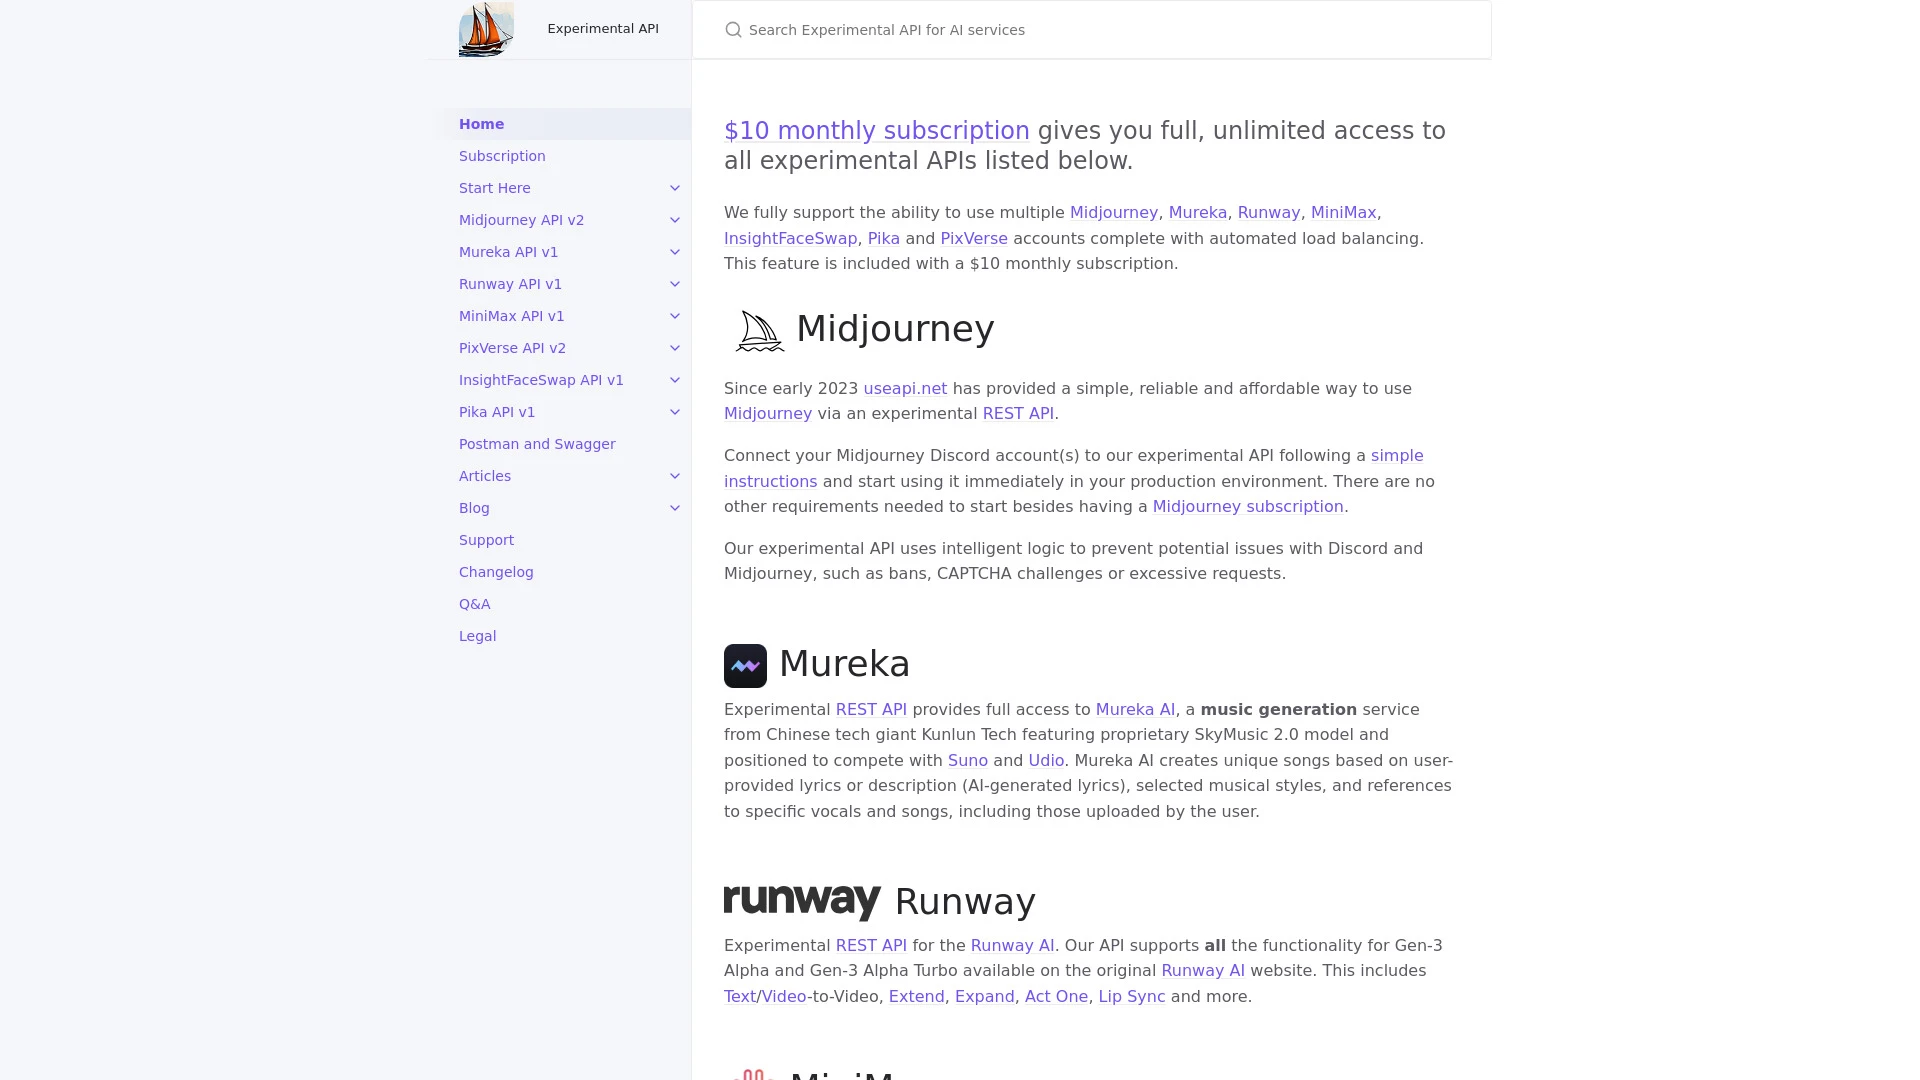Toggle the Blog section open
This screenshot has width=1920, height=1080.
(674, 508)
